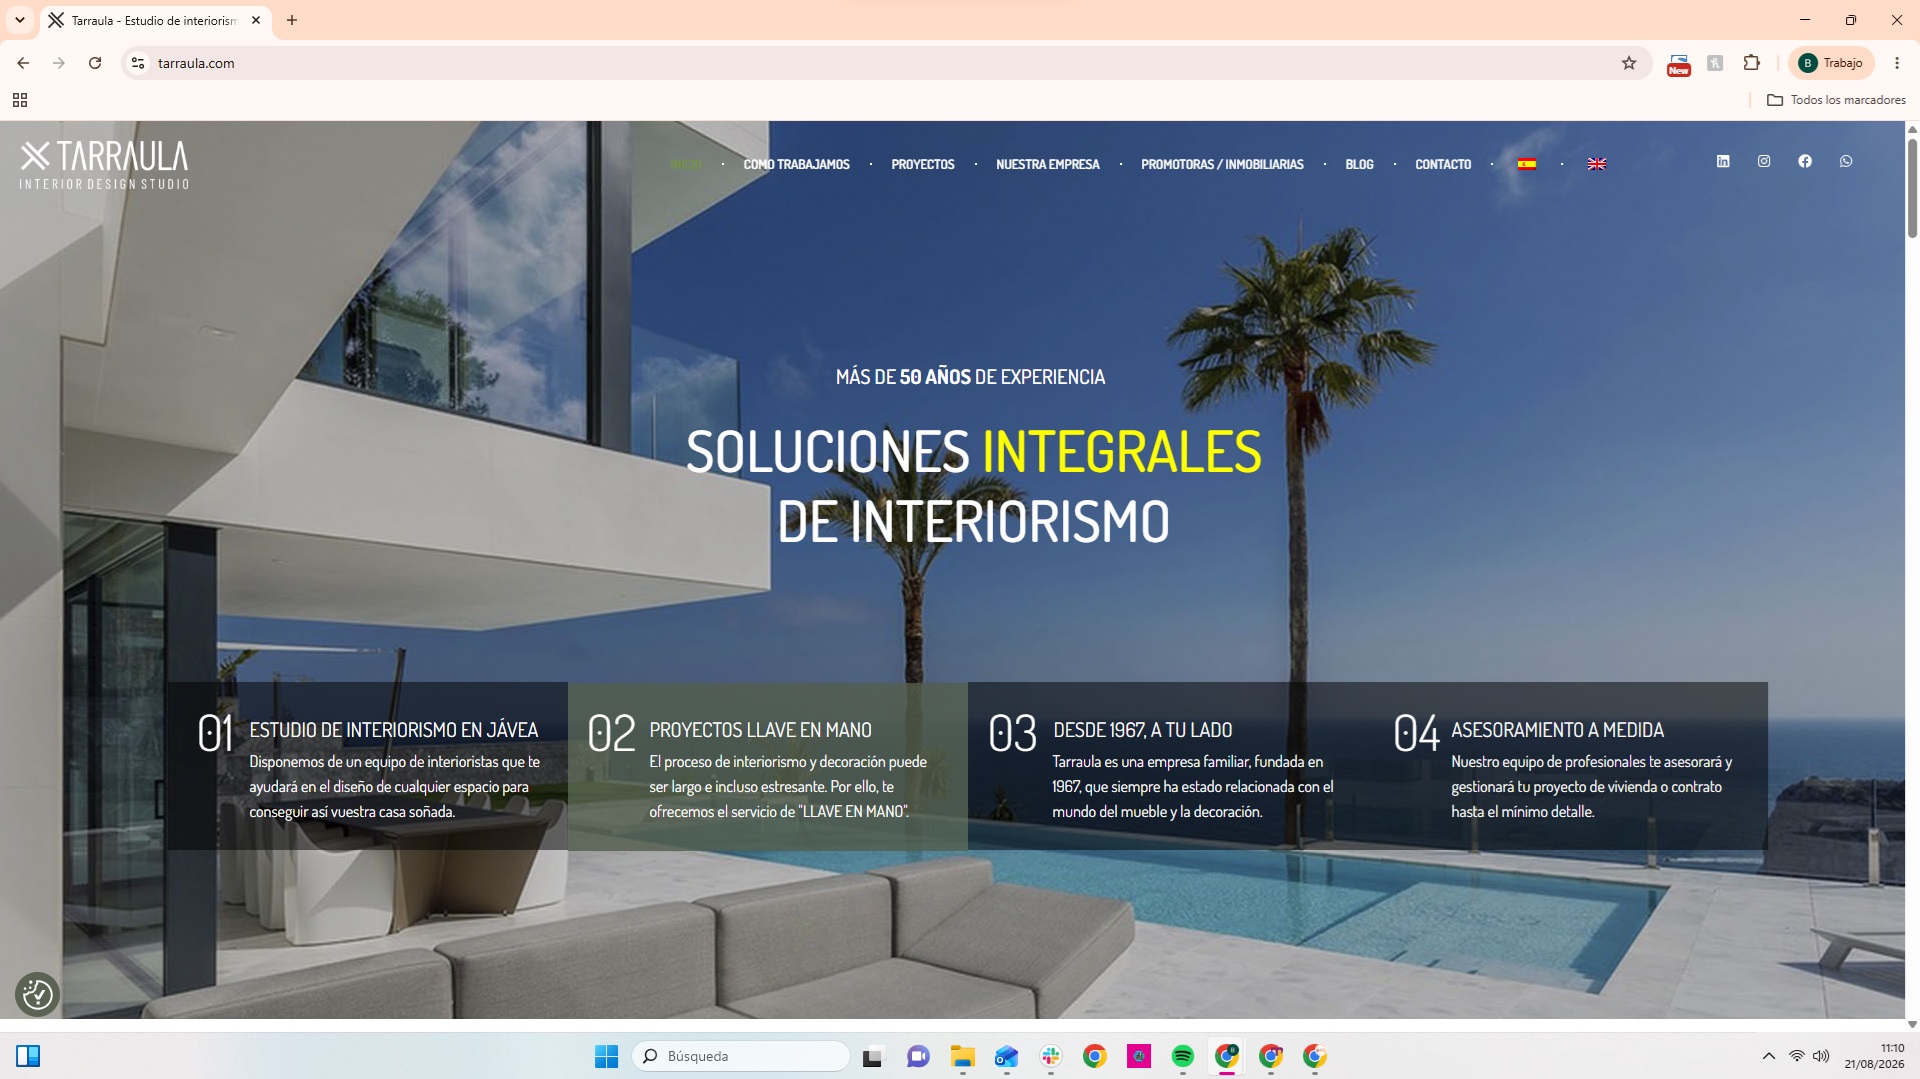This screenshot has width=1920, height=1079.
Task: Open a new browser tab
Action: [292, 20]
